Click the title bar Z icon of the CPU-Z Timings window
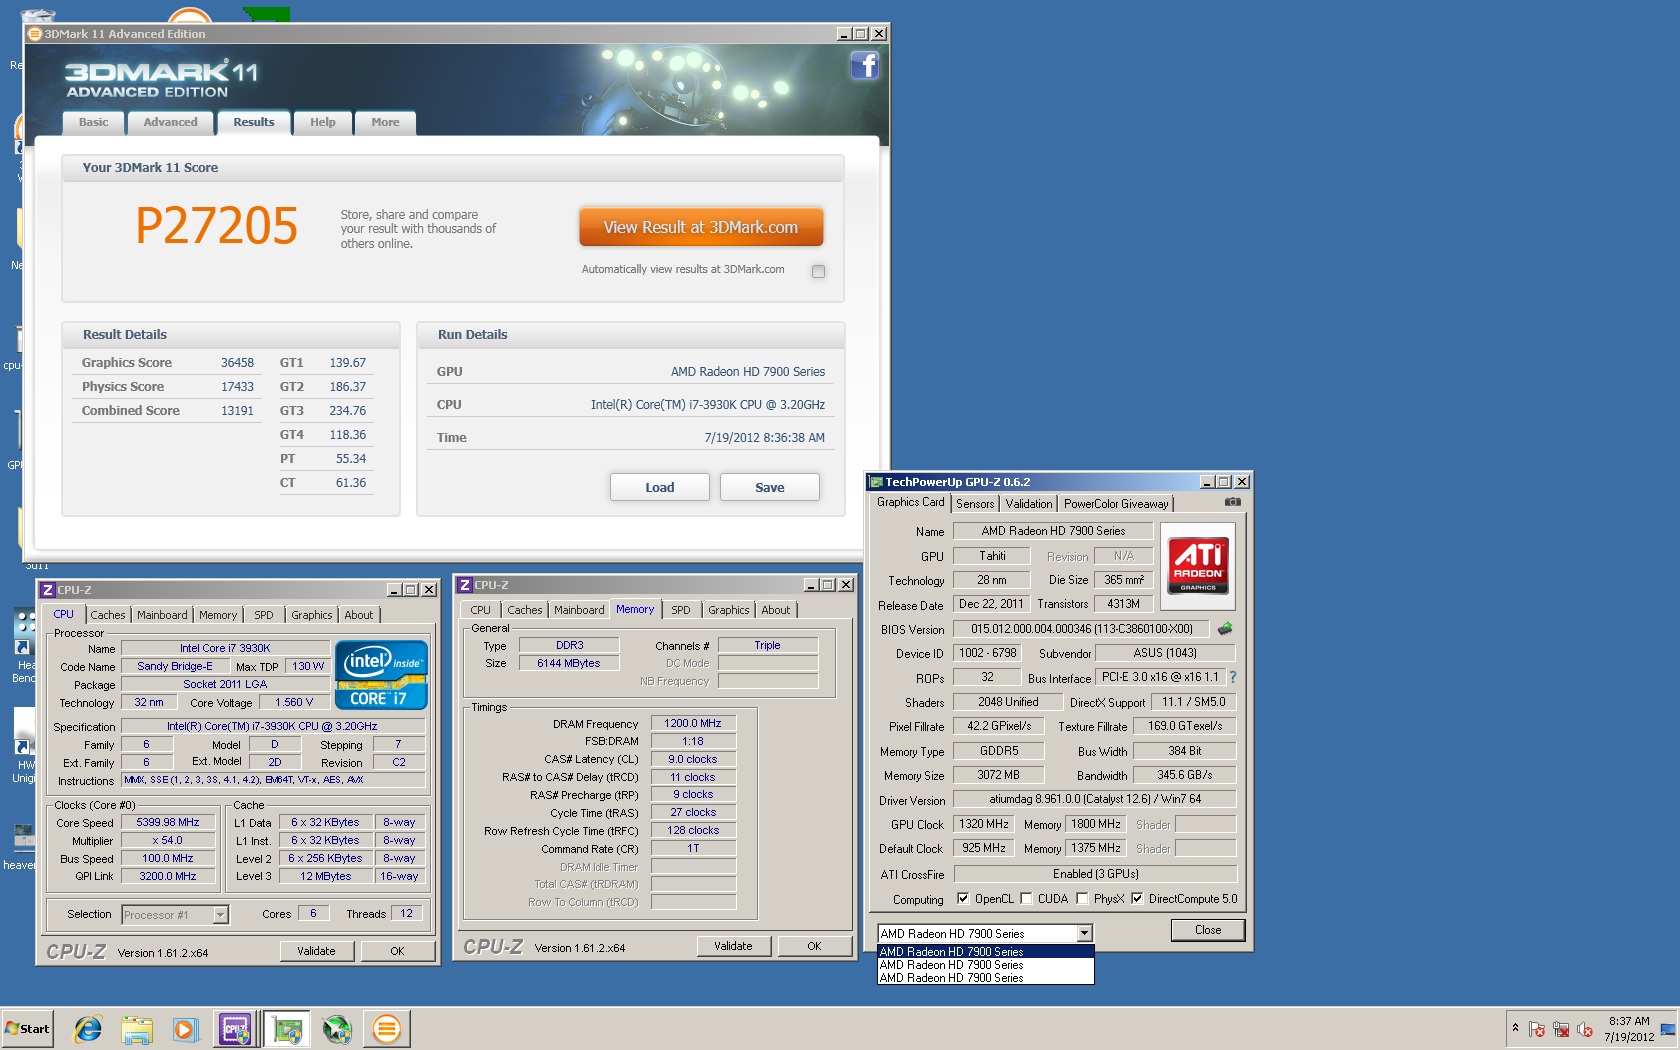Screen dimensions: 1680x1050 point(465,585)
